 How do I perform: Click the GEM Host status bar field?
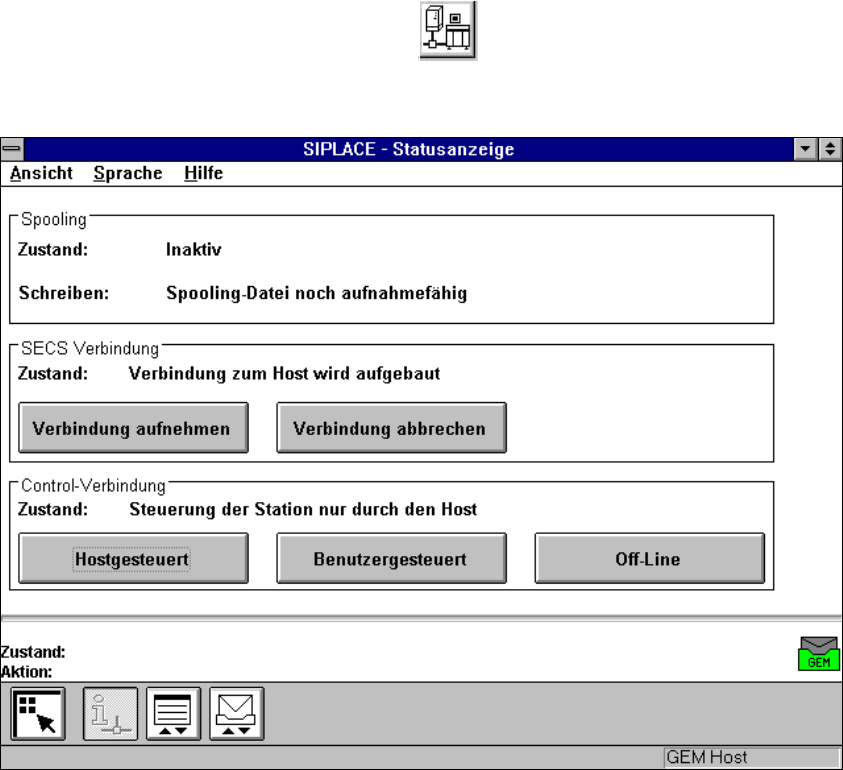click(x=752, y=757)
